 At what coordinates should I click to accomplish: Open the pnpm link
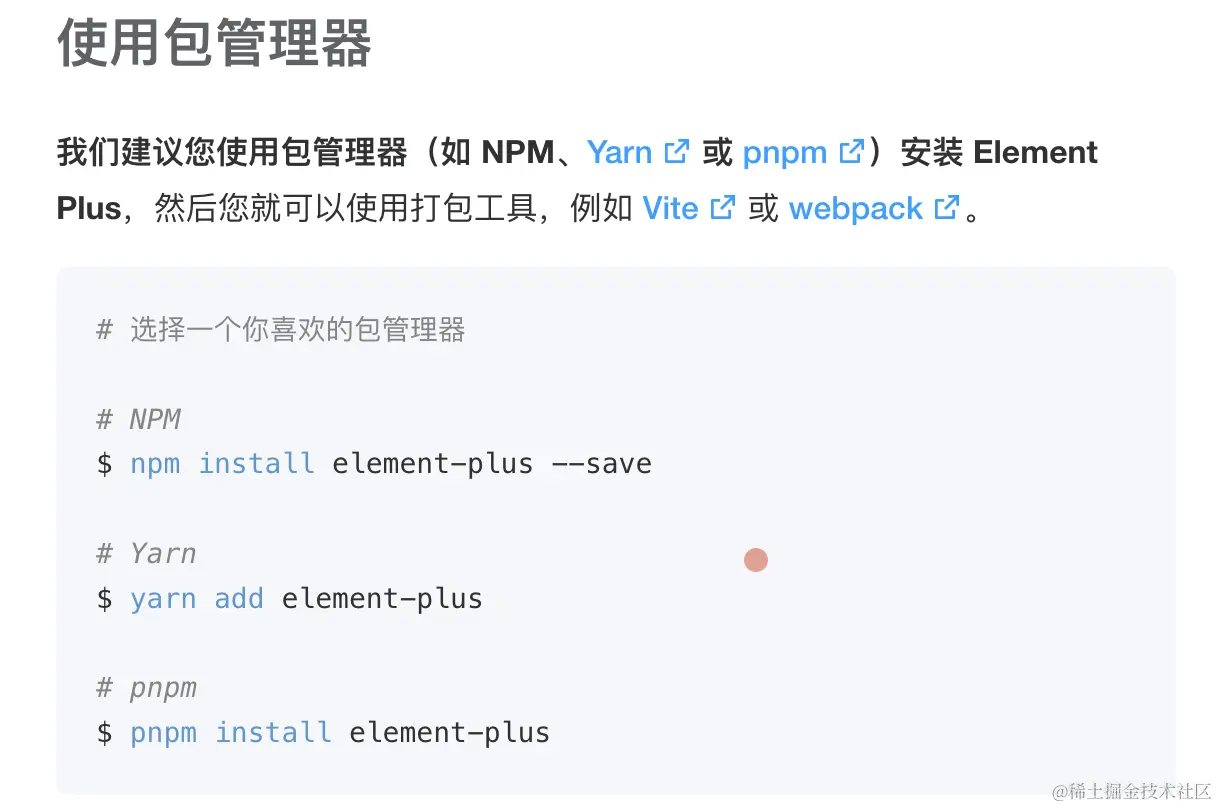pyautogui.click(x=785, y=153)
